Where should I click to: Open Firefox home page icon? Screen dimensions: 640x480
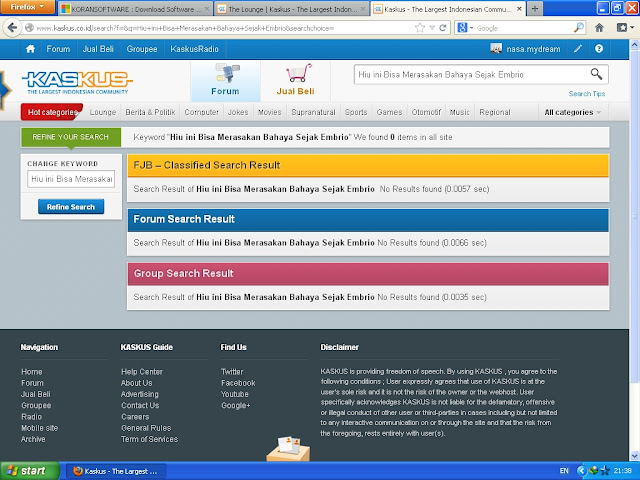(x=599, y=28)
